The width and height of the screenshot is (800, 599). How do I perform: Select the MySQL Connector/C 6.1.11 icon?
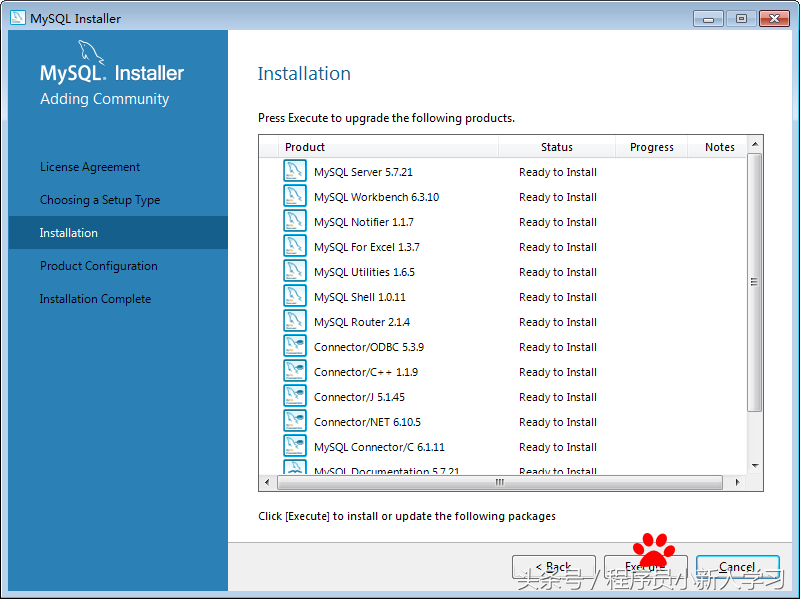pos(294,445)
